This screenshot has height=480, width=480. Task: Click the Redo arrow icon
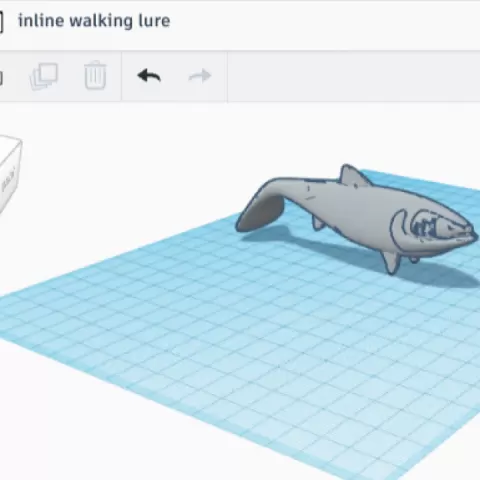(x=200, y=76)
